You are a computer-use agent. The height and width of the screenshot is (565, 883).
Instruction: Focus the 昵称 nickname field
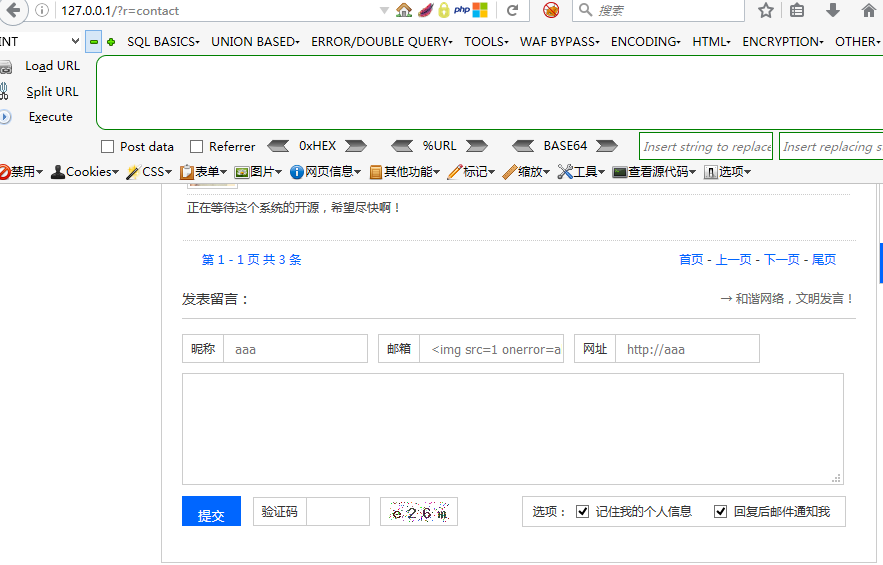pos(296,349)
